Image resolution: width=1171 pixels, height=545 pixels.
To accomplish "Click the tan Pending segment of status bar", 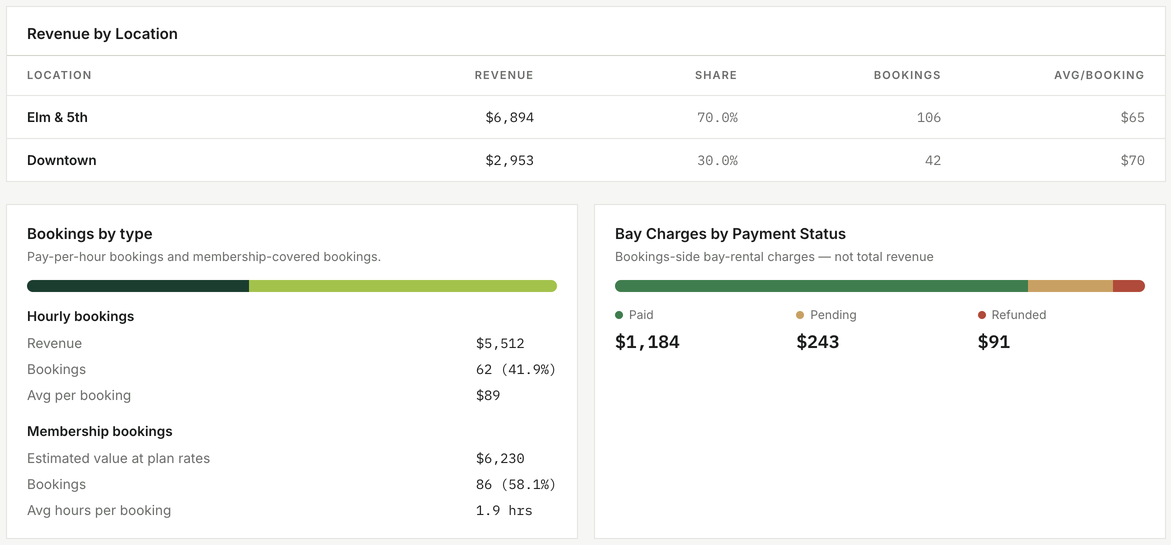I will [x=1070, y=286].
